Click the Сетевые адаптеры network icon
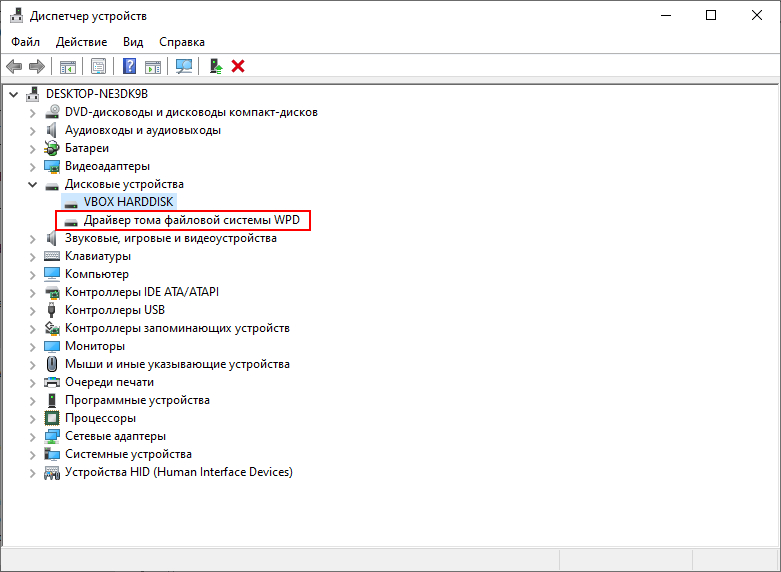781x572 pixels. click(52, 436)
